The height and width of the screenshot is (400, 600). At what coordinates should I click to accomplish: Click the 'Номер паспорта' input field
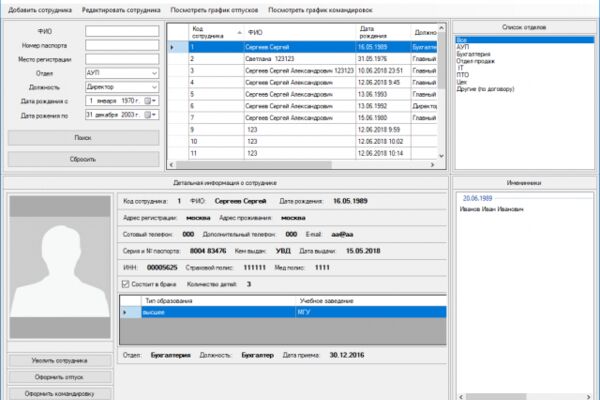[x=122, y=45]
